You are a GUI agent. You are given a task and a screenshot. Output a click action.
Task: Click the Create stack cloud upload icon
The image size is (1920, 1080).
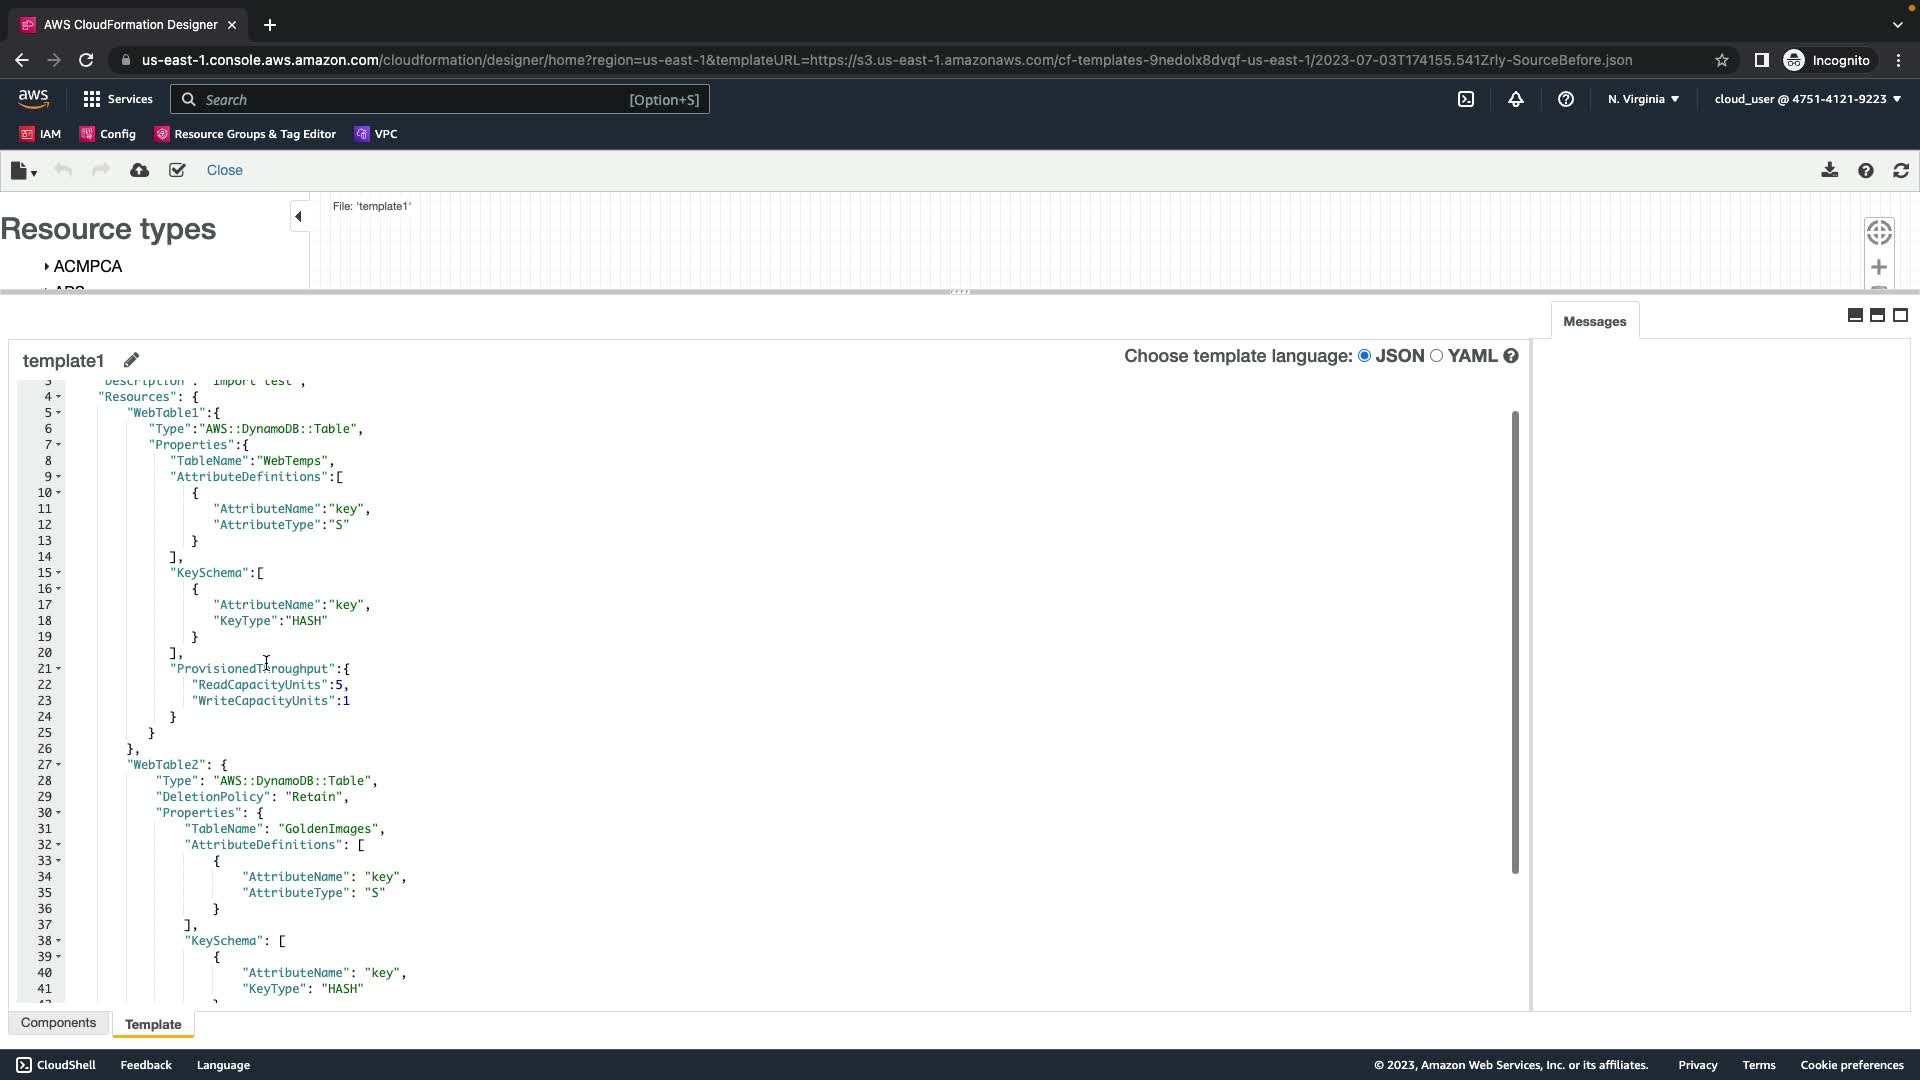(140, 171)
